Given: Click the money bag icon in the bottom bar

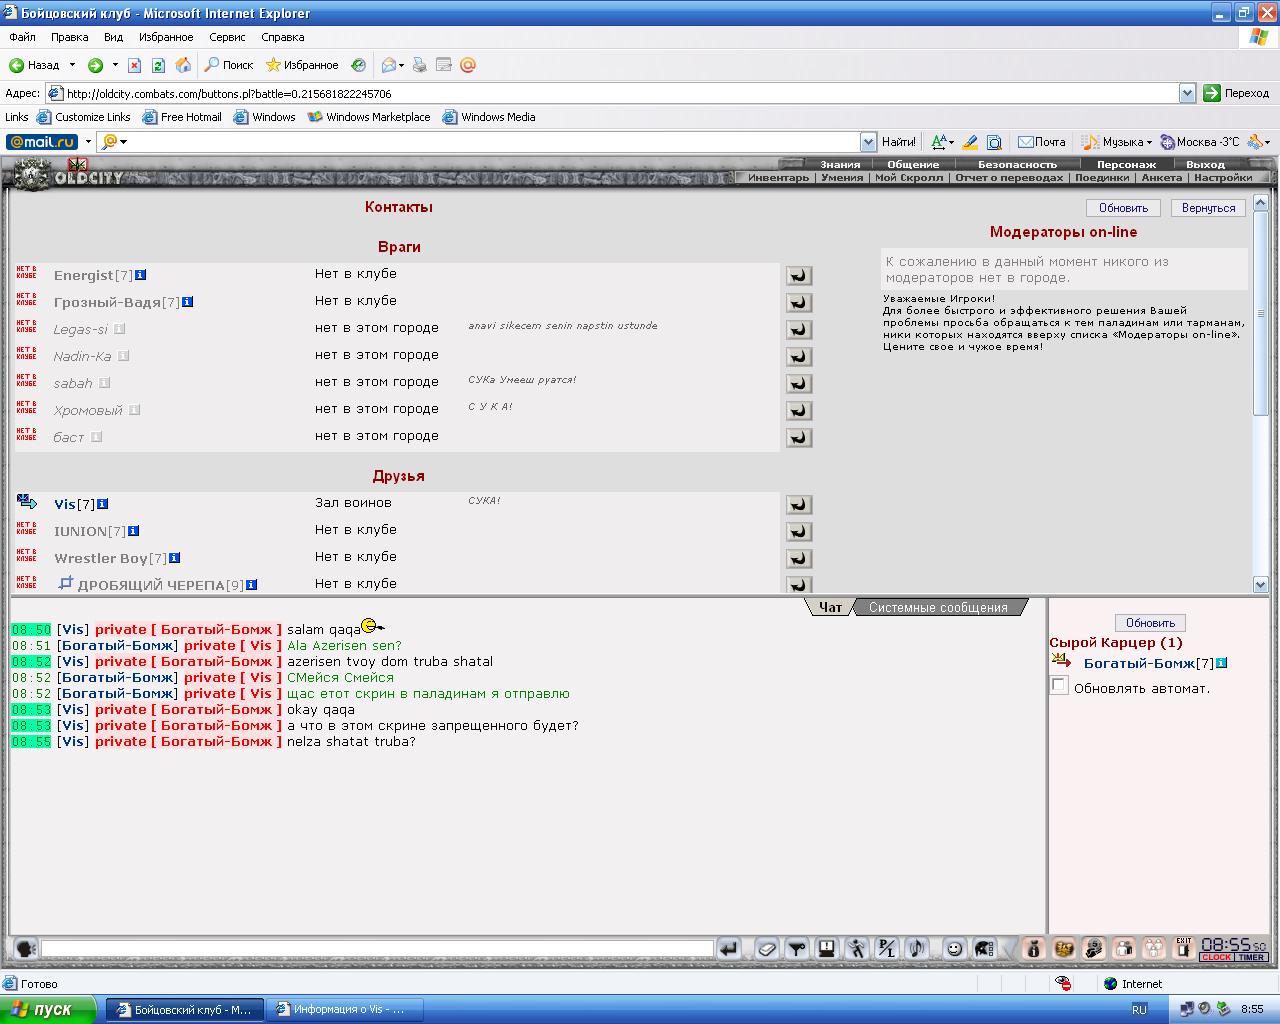Looking at the screenshot, I should tap(1034, 948).
